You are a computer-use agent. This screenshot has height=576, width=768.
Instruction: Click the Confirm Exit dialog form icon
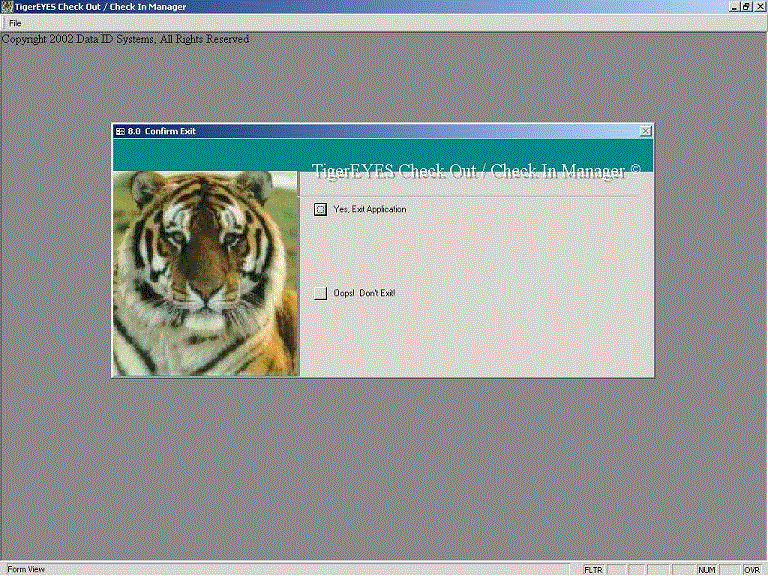coord(120,131)
